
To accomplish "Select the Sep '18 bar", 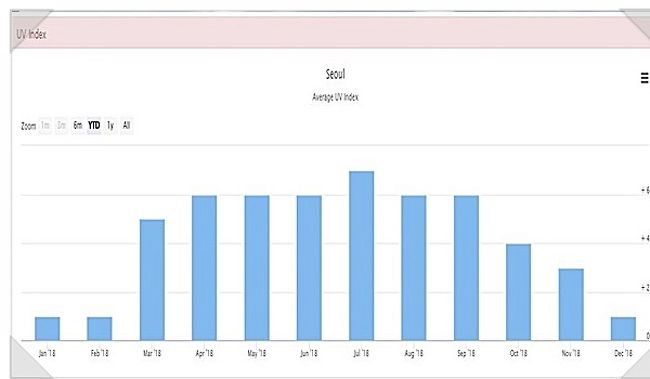I will point(466,268).
